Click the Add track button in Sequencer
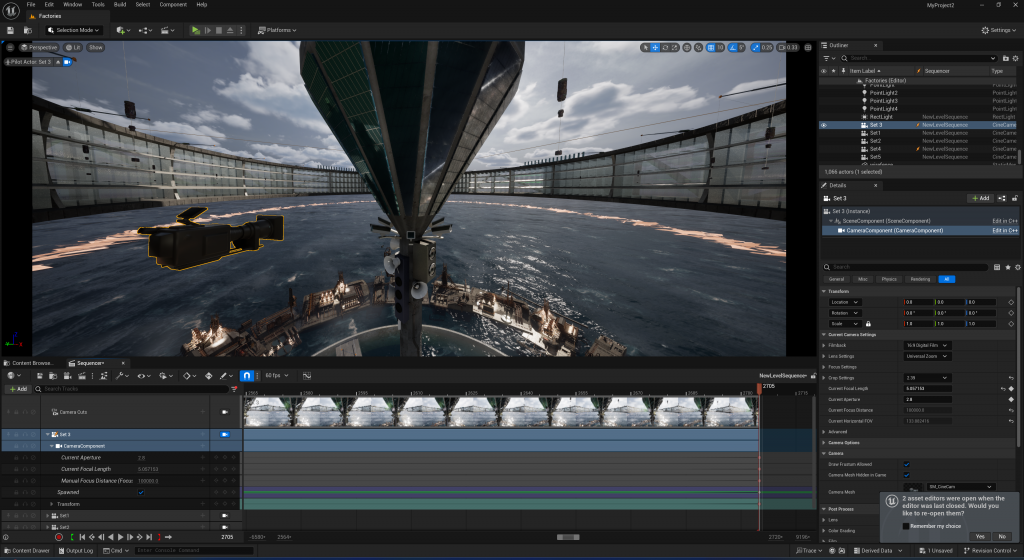Screen dimensions: 1024x560 [x=17, y=389]
